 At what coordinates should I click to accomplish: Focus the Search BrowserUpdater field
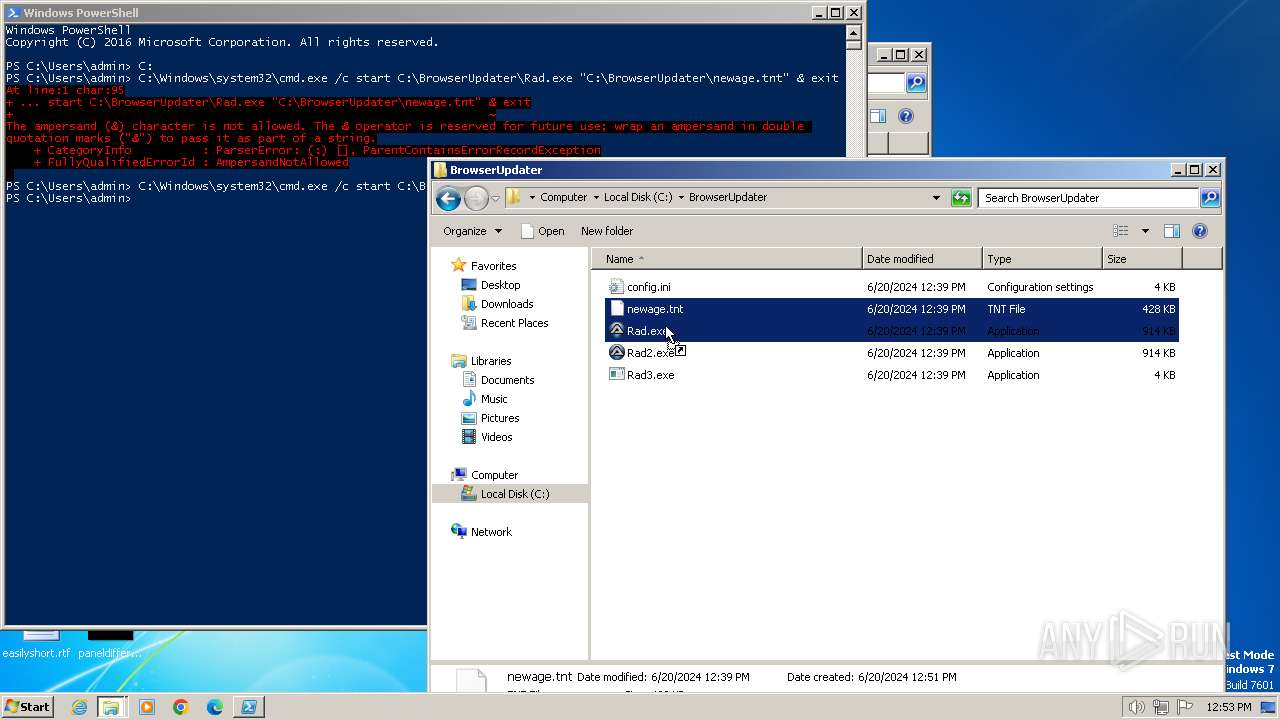coord(1089,198)
